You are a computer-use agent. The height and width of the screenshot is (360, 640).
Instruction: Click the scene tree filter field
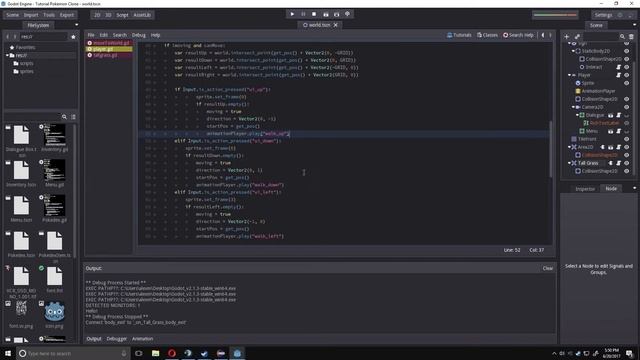(x=600, y=36)
